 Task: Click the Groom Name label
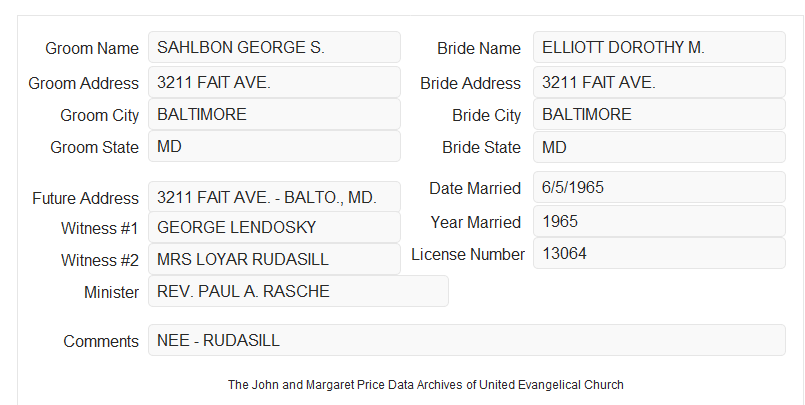[92, 48]
